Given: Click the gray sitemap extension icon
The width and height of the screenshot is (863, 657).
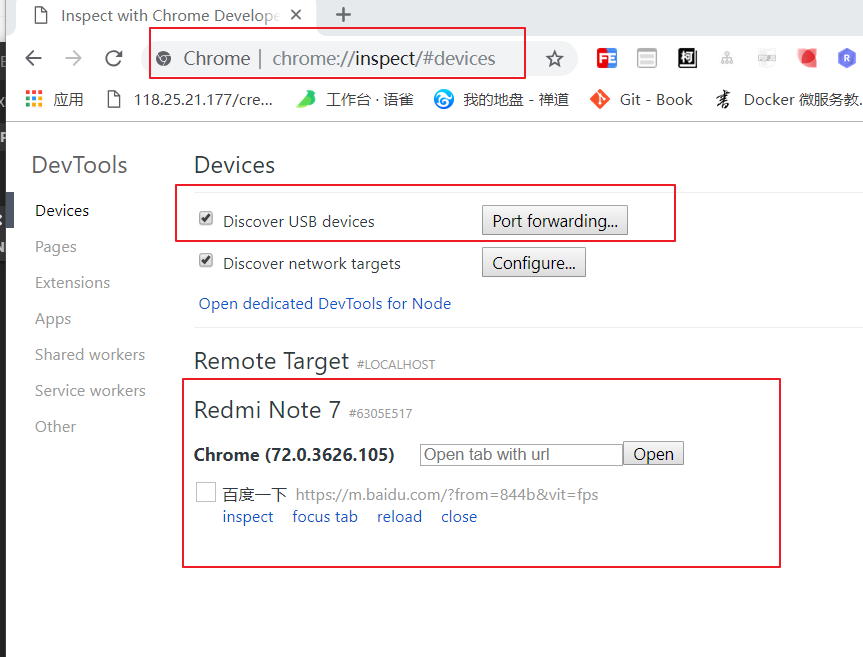Looking at the screenshot, I should point(727,58).
